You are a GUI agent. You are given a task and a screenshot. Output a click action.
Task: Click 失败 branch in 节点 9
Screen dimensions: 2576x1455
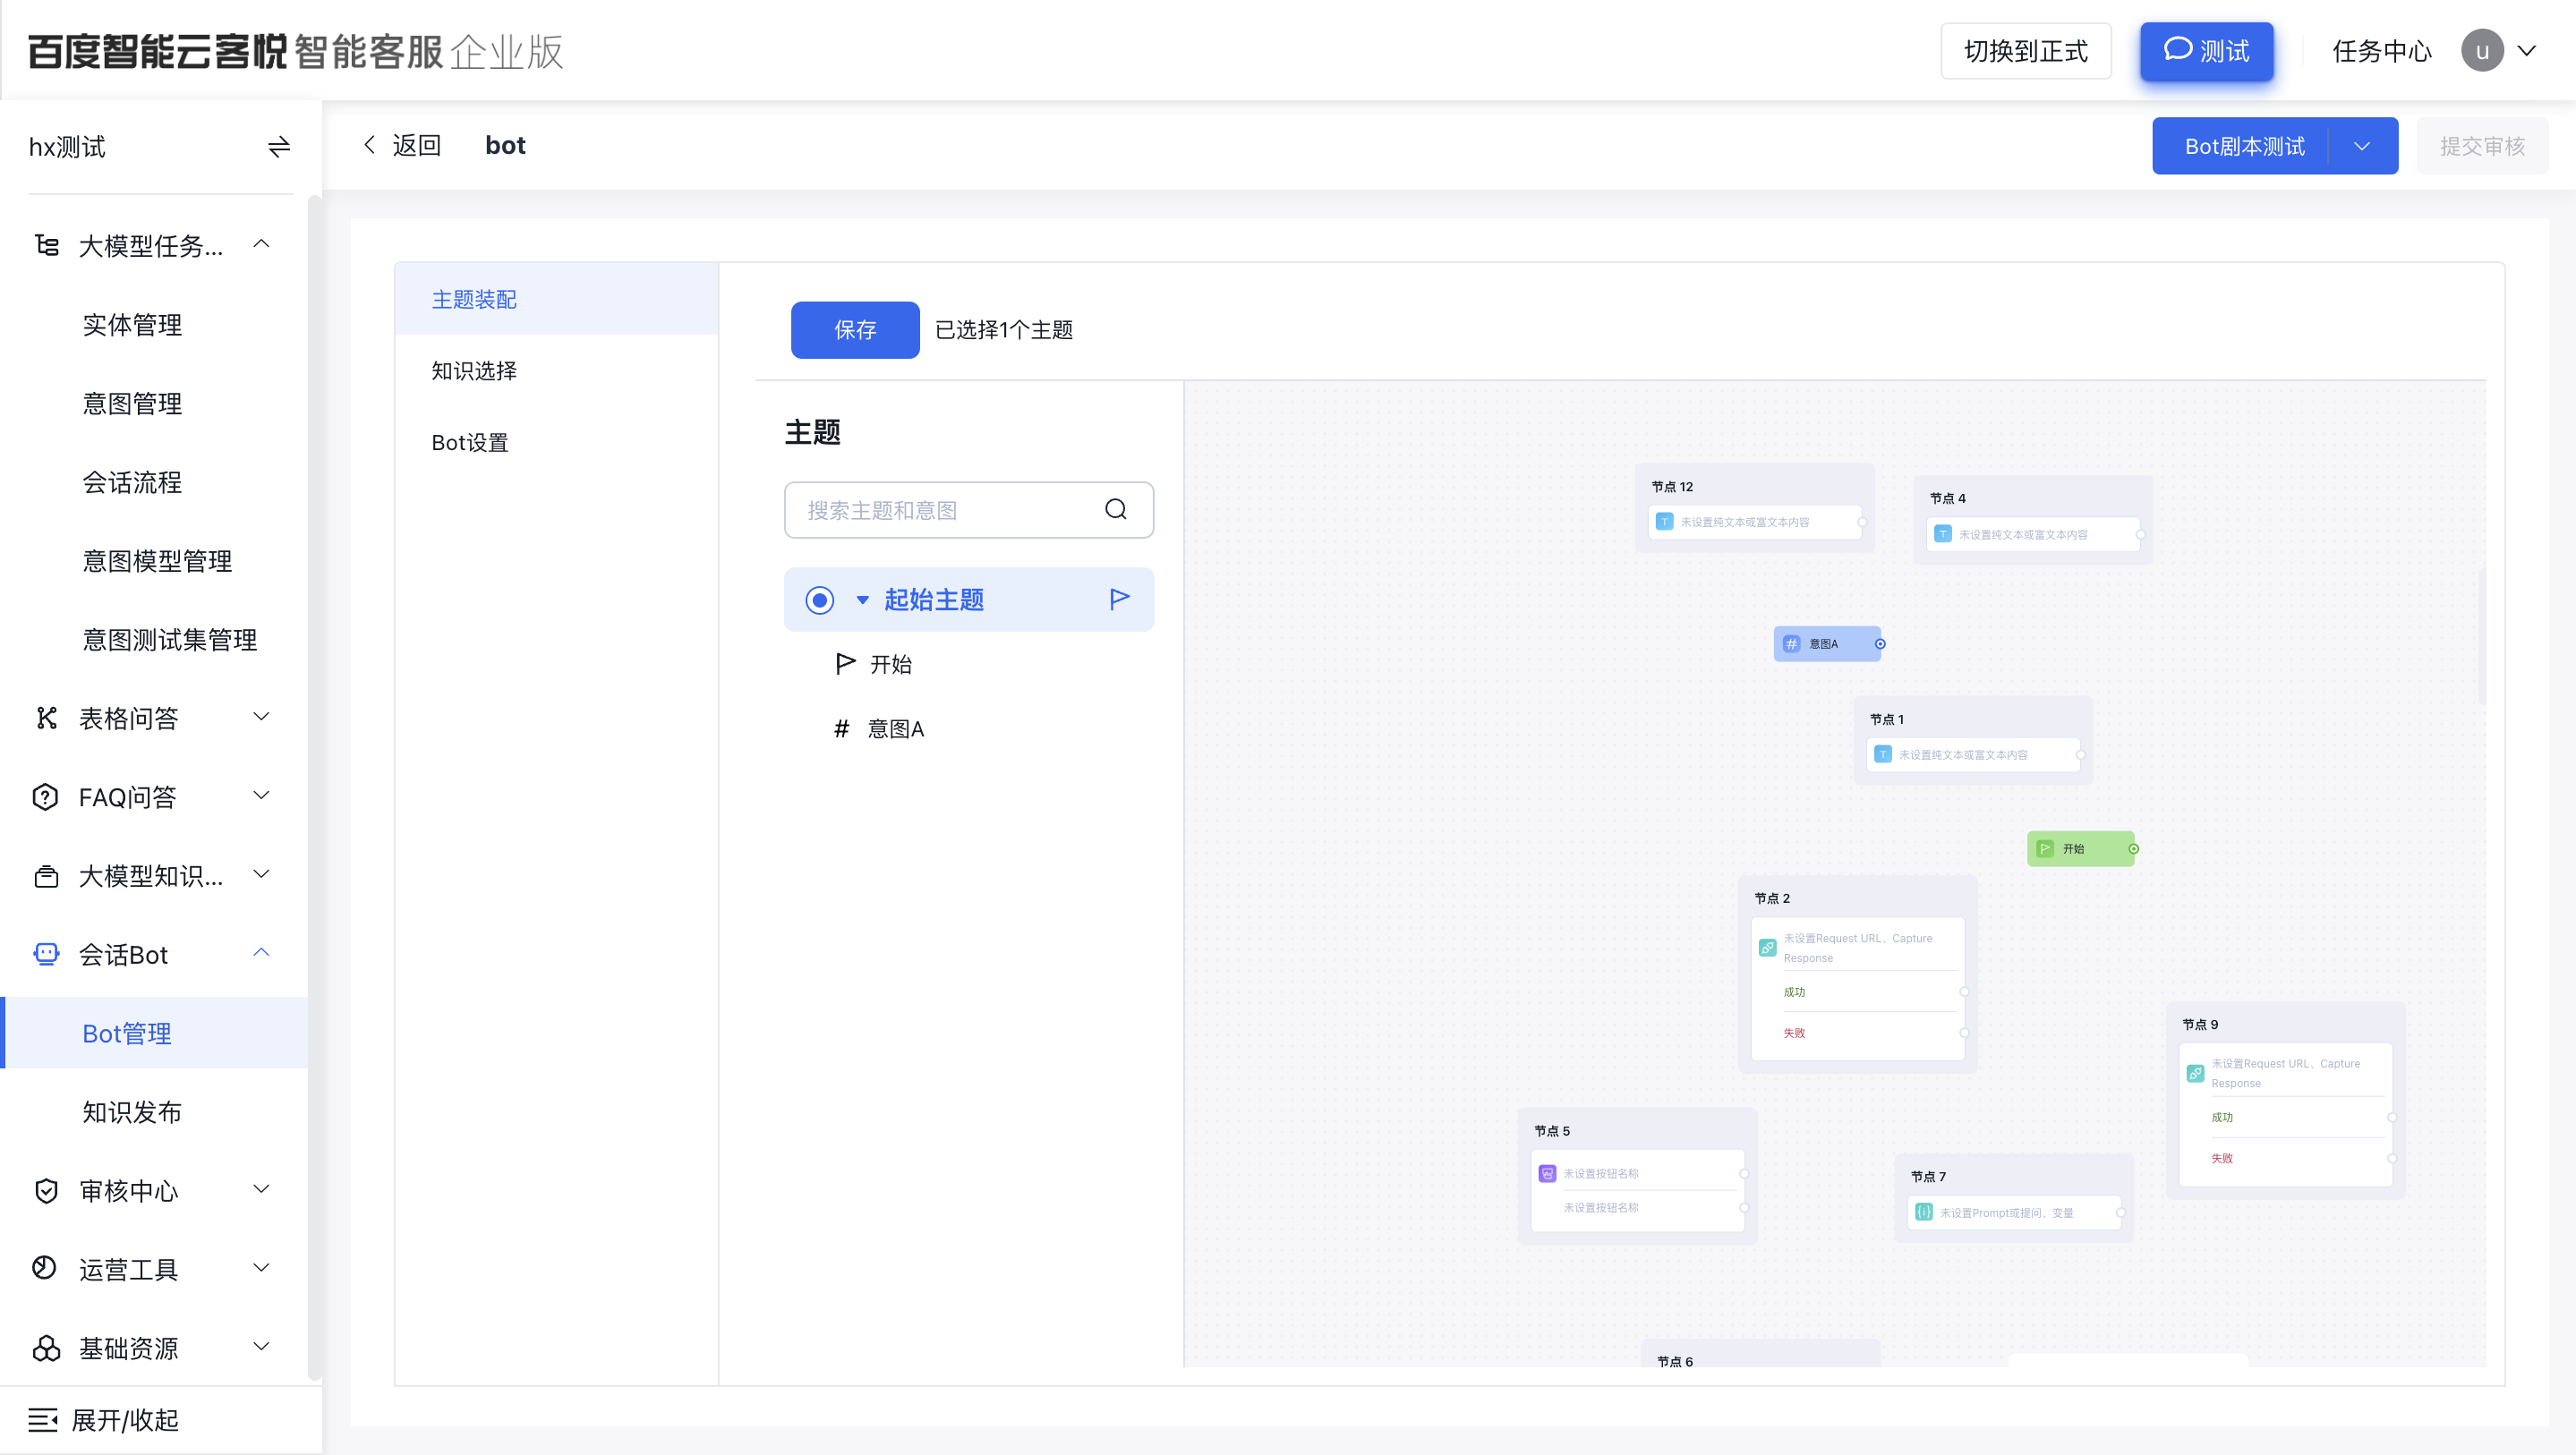[2222, 1158]
